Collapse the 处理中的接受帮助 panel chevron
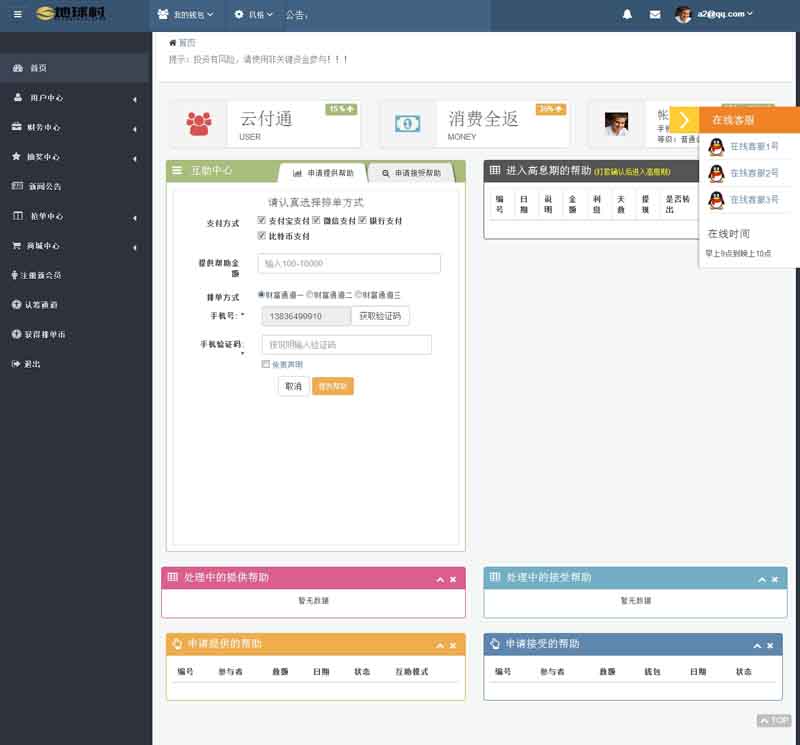The width and height of the screenshot is (800, 745). point(762,580)
